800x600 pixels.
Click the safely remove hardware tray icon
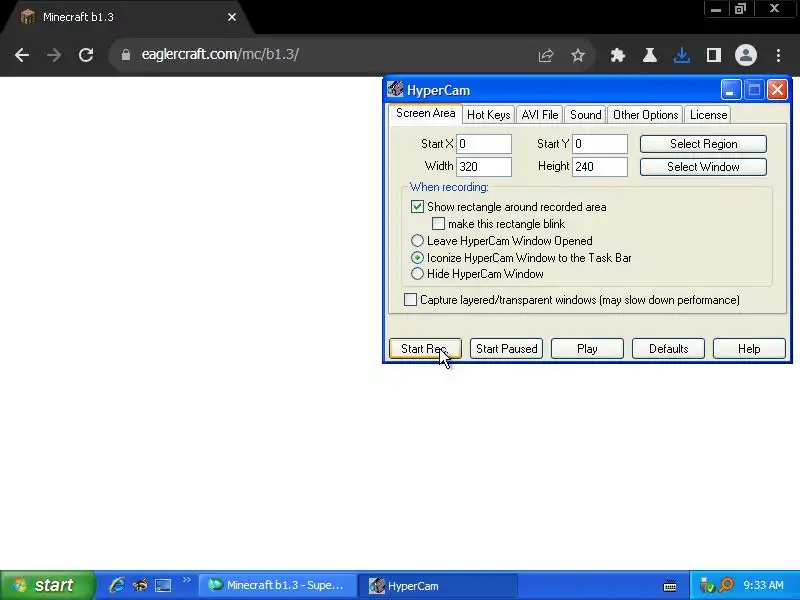pyautogui.click(x=707, y=585)
